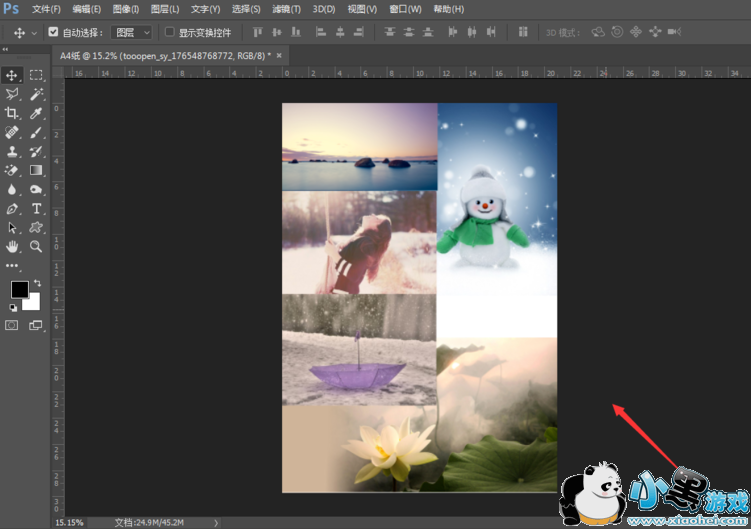Pick the Eyedropper tool

[x=36, y=113]
